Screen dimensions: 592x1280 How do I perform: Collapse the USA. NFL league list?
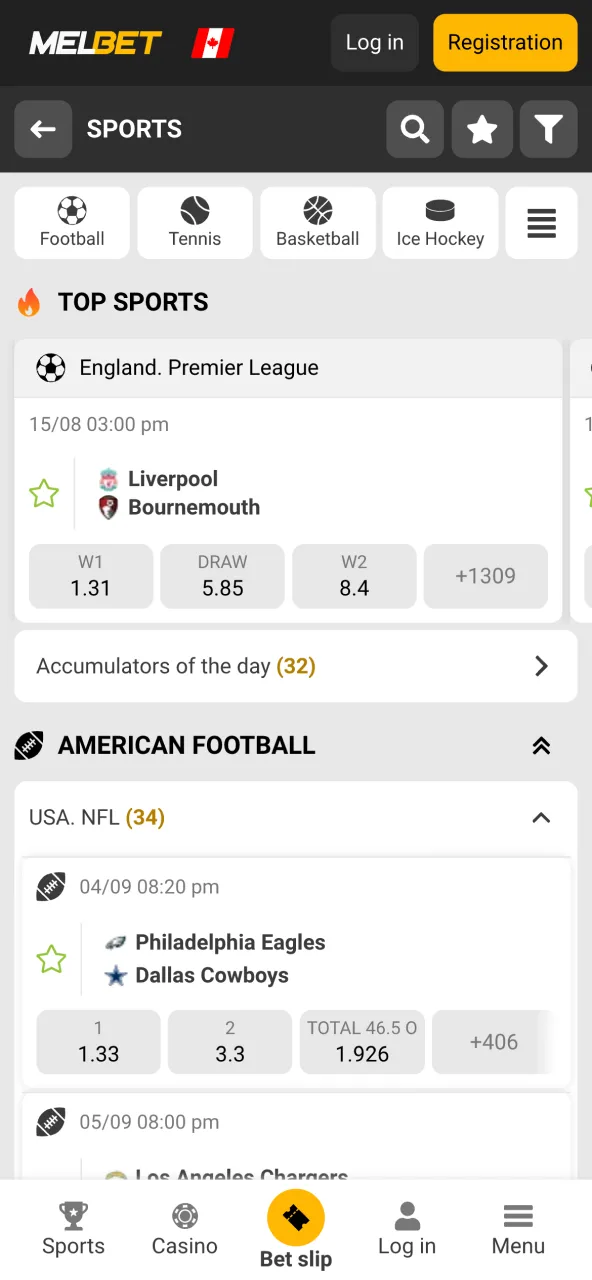pyautogui.click(x=541, y=818)
